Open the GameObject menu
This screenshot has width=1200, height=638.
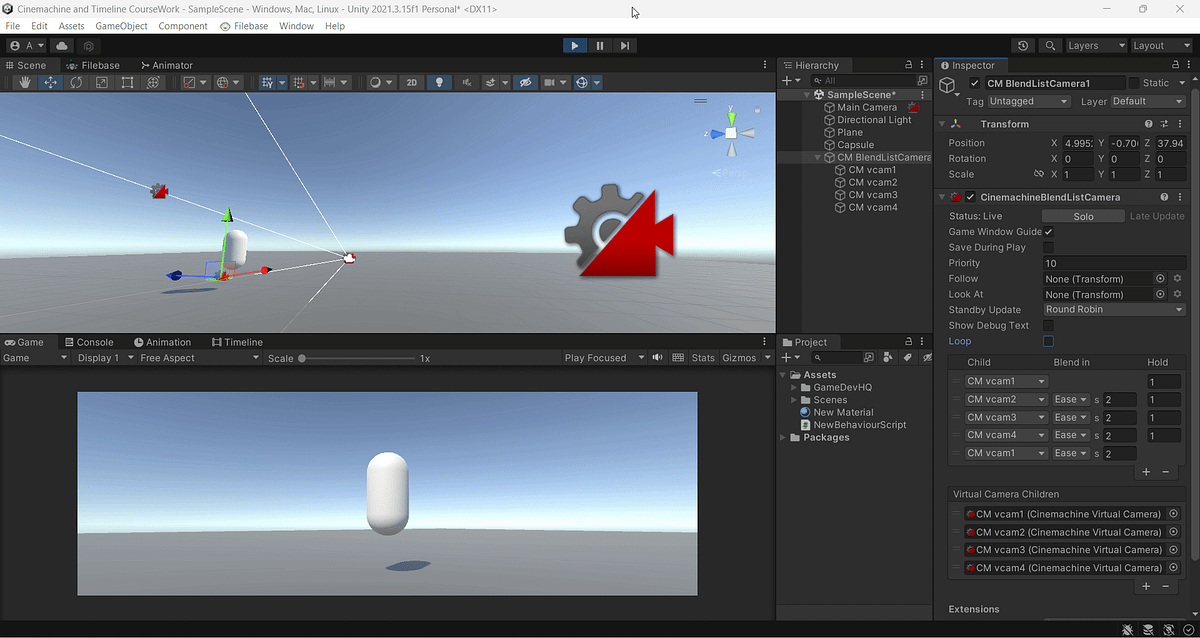click(x=121, y=26)
